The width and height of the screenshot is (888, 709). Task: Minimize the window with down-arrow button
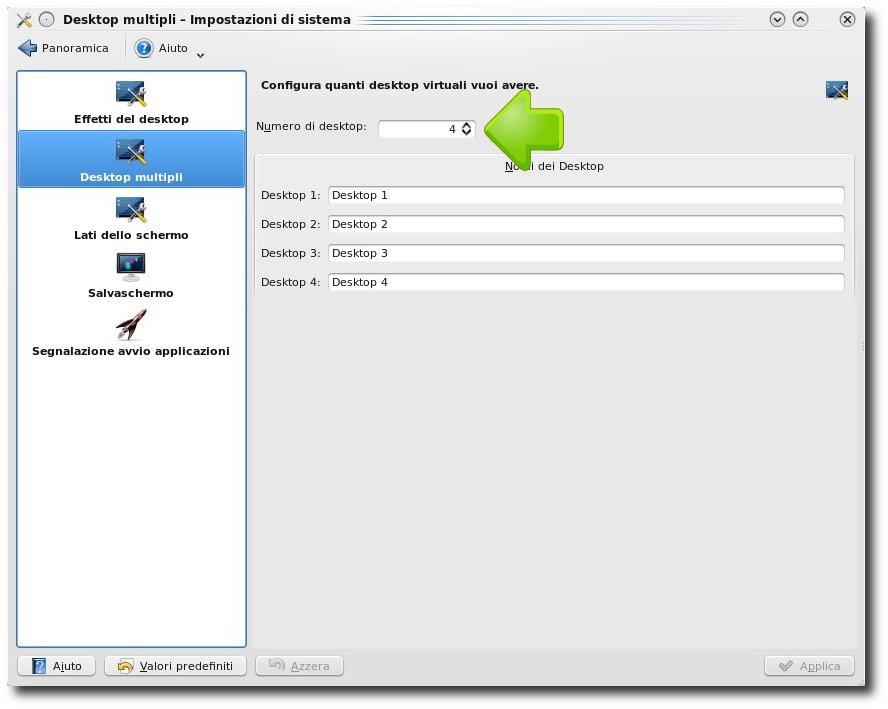click(778, 20)
